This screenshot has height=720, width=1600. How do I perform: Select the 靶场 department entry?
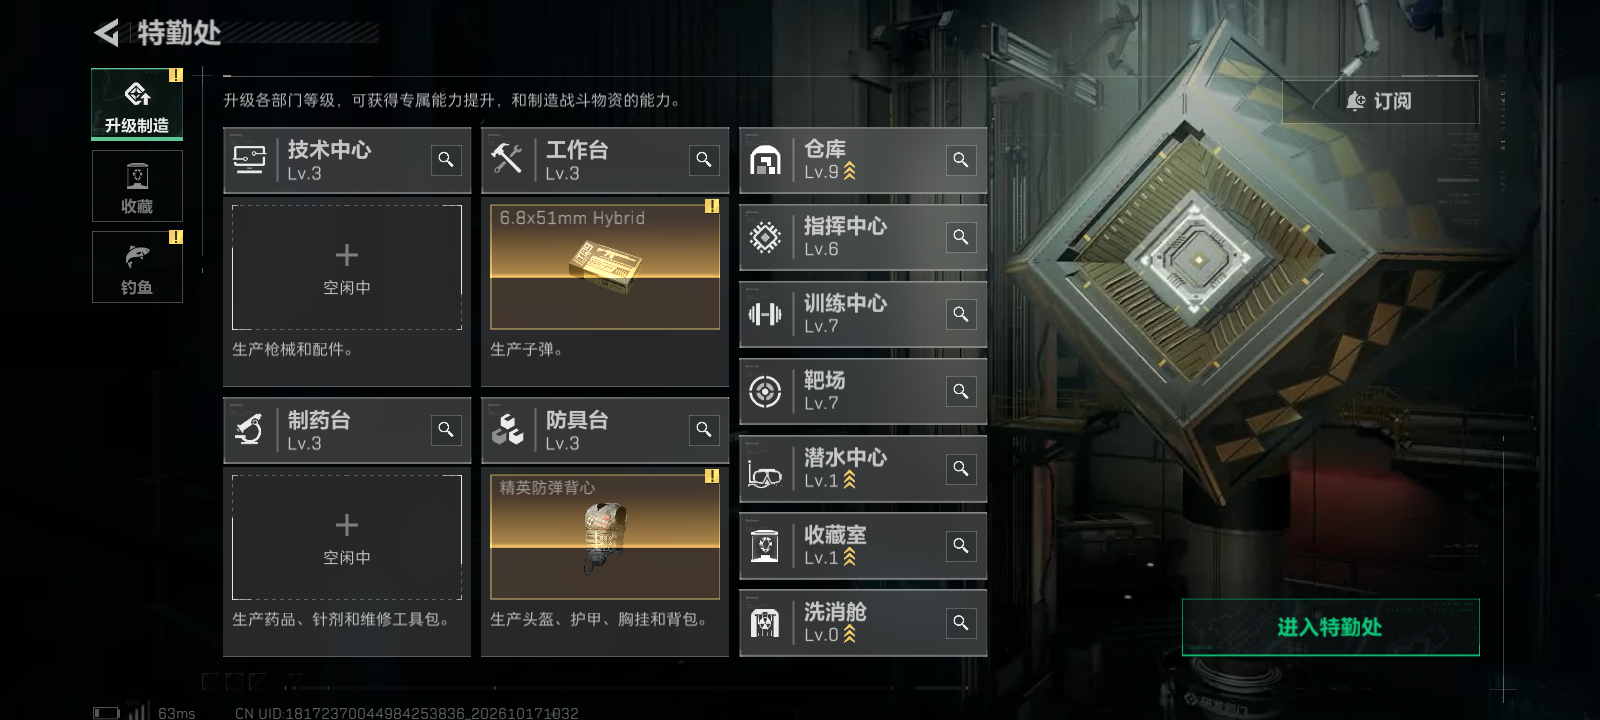(863, 391)
